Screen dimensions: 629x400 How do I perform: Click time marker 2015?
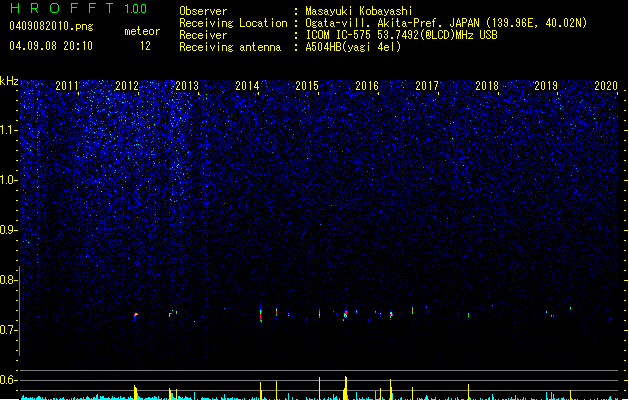point(307,86)
